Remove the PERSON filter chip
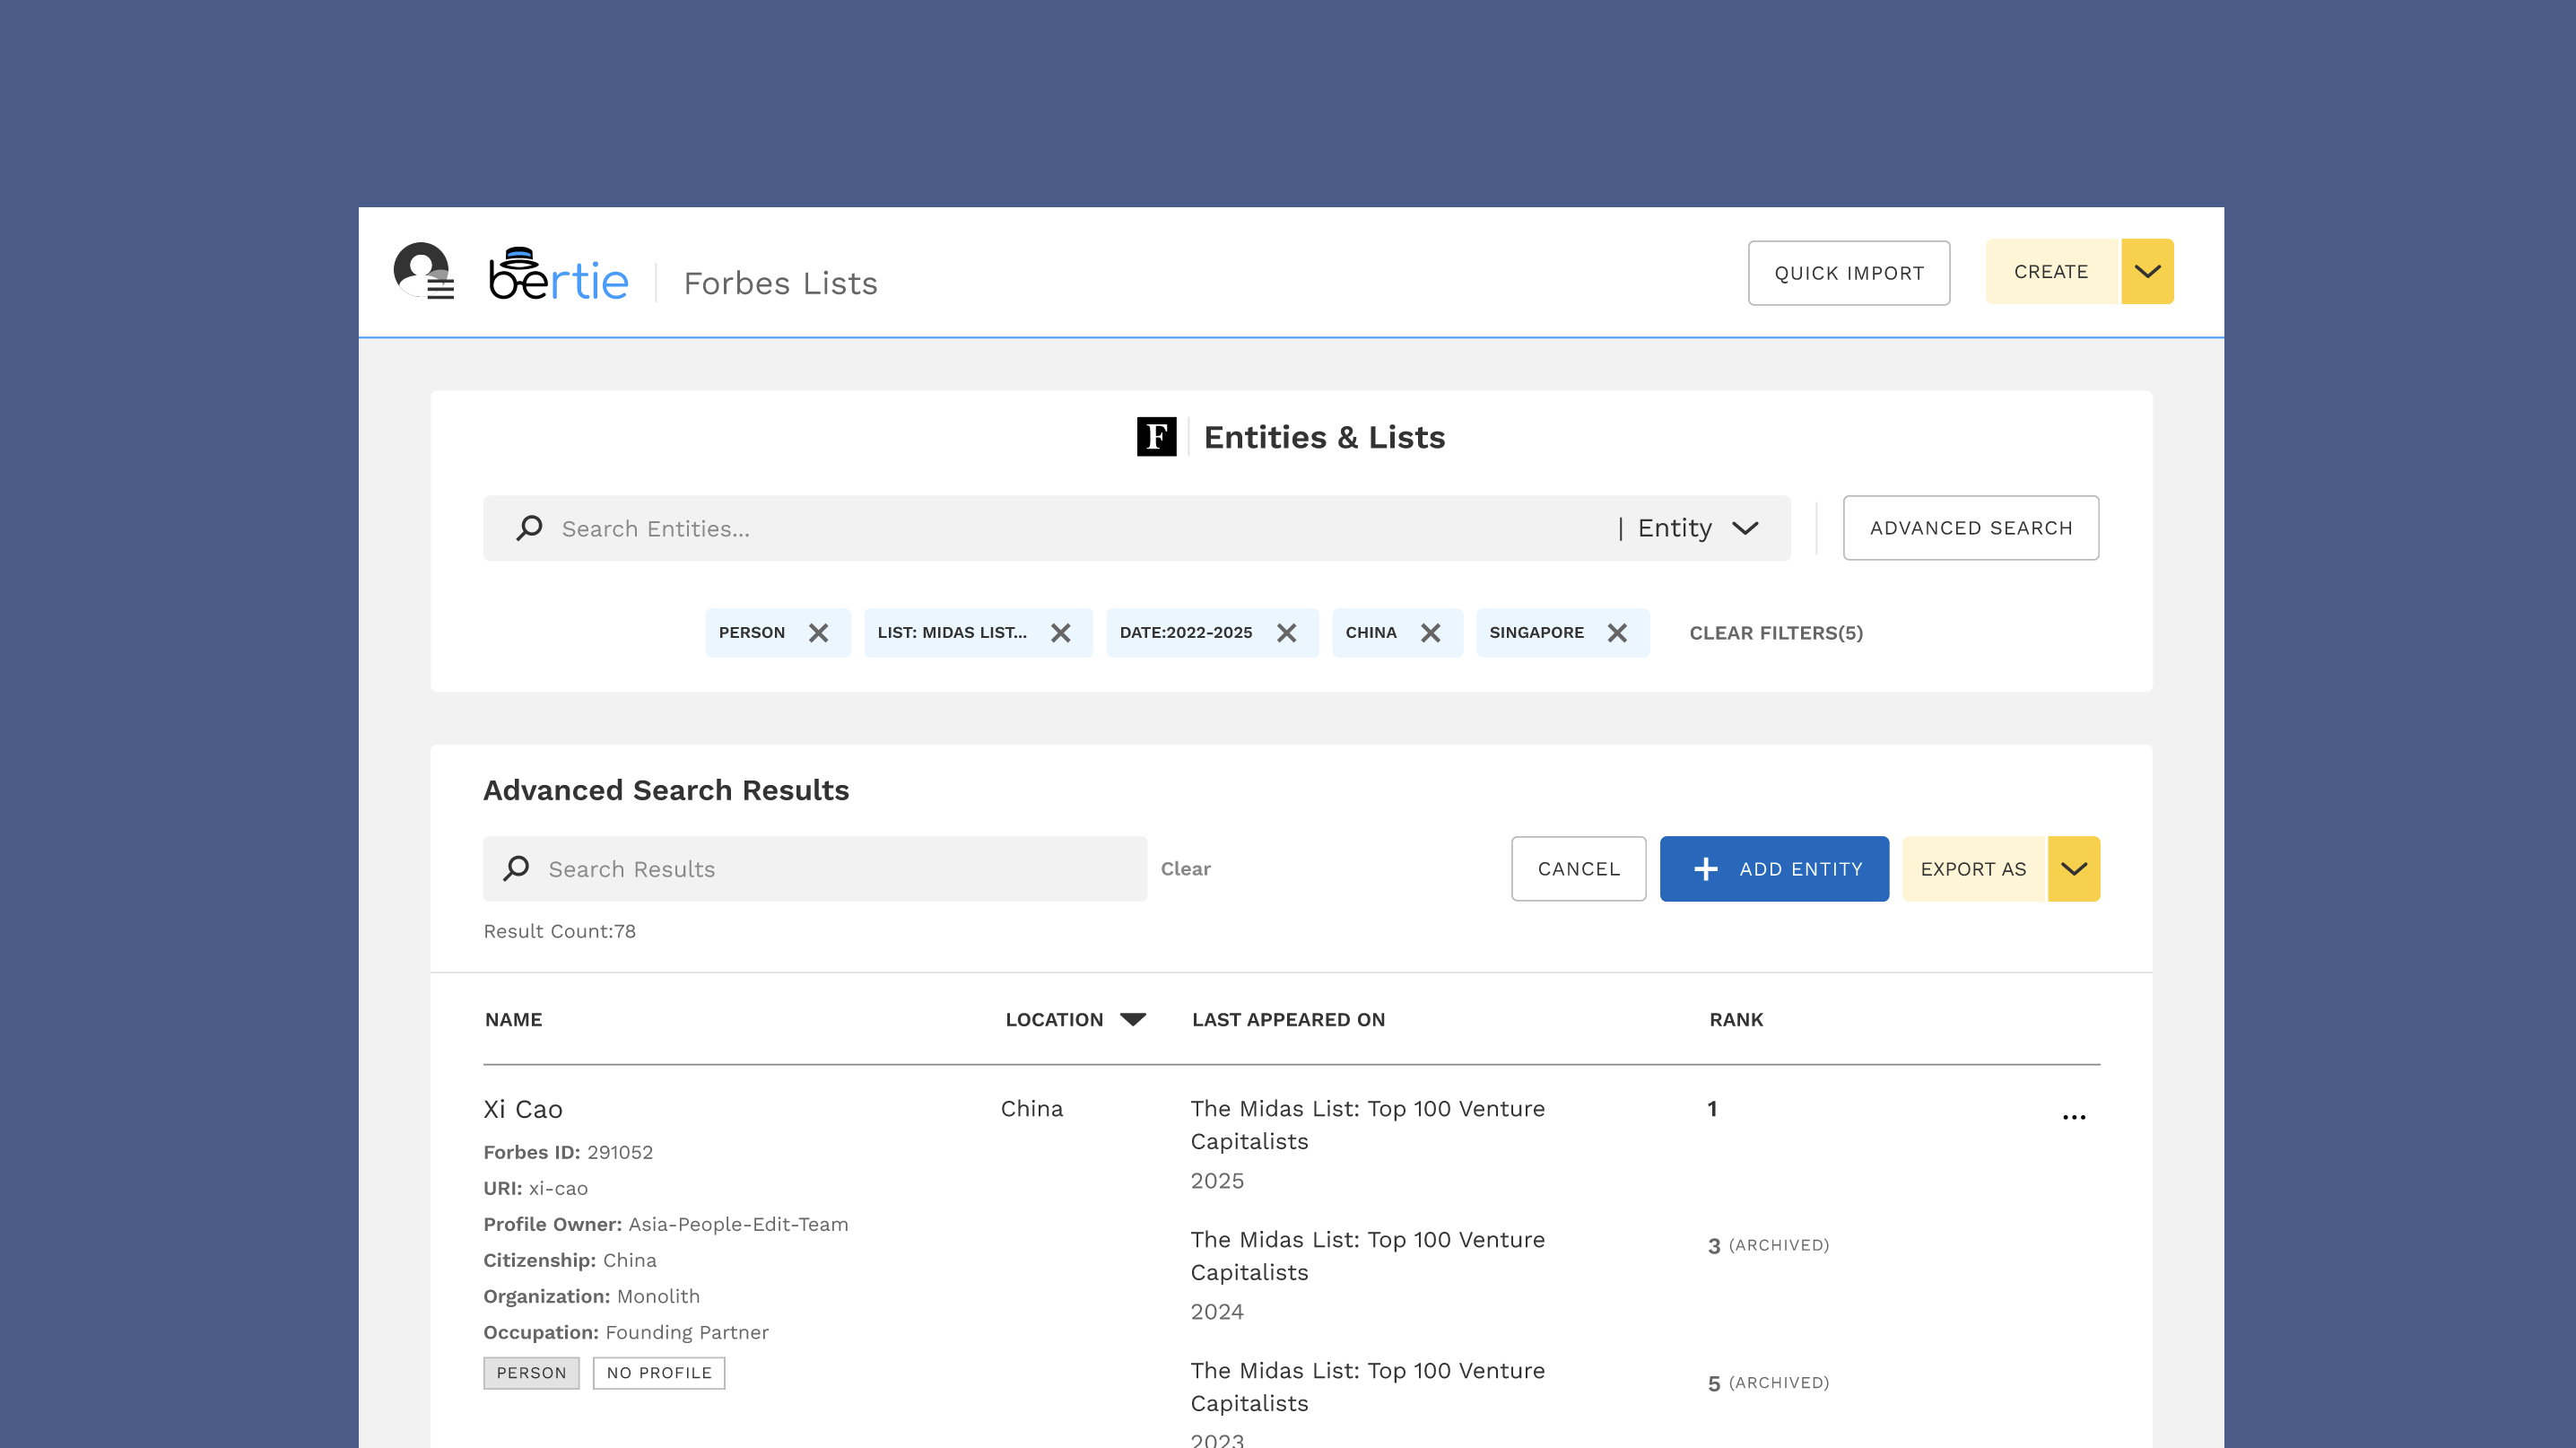This screenshot has height=1448, width=2576. tap(818, 633)
